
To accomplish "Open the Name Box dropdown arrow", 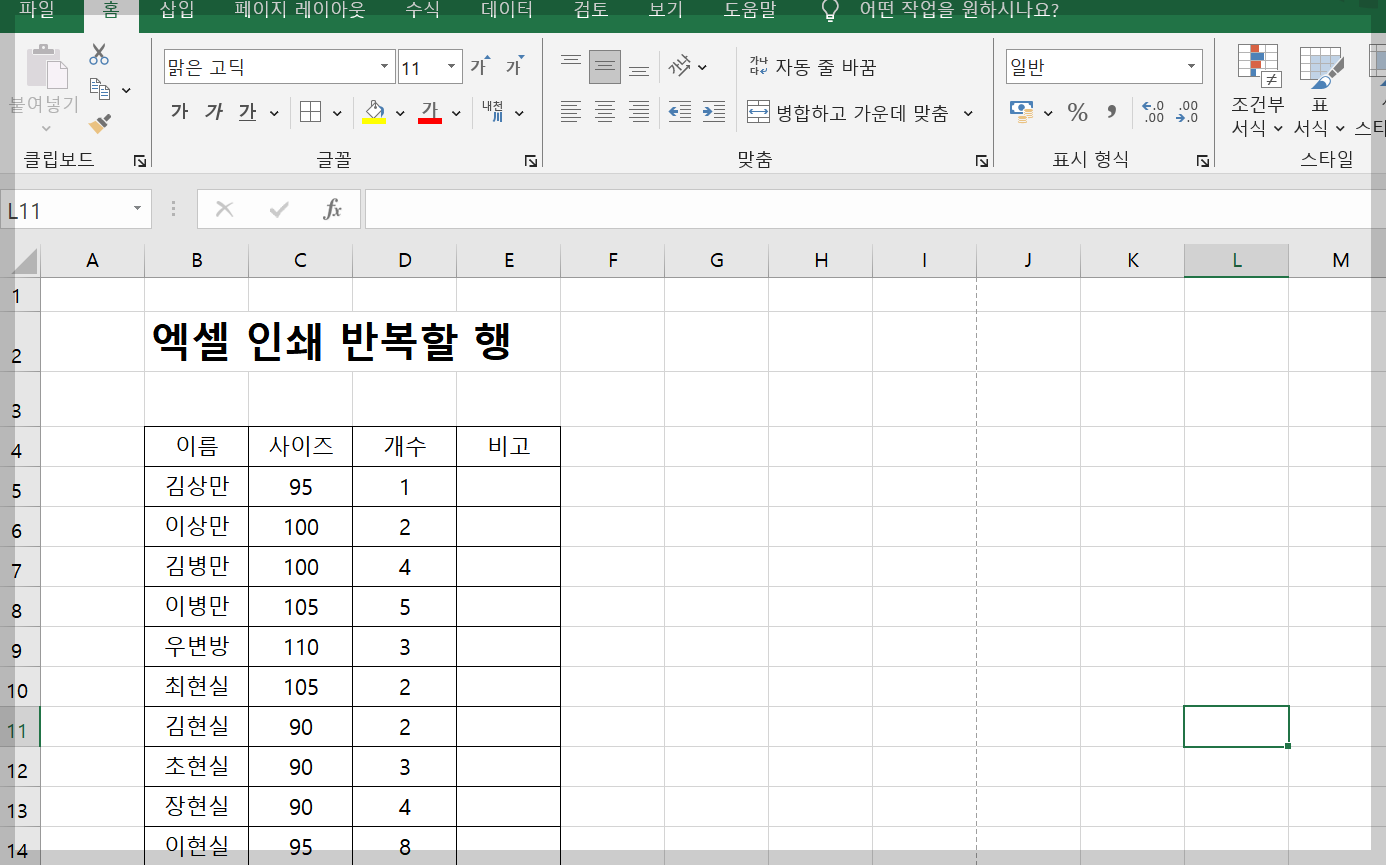I will point(137,209).
